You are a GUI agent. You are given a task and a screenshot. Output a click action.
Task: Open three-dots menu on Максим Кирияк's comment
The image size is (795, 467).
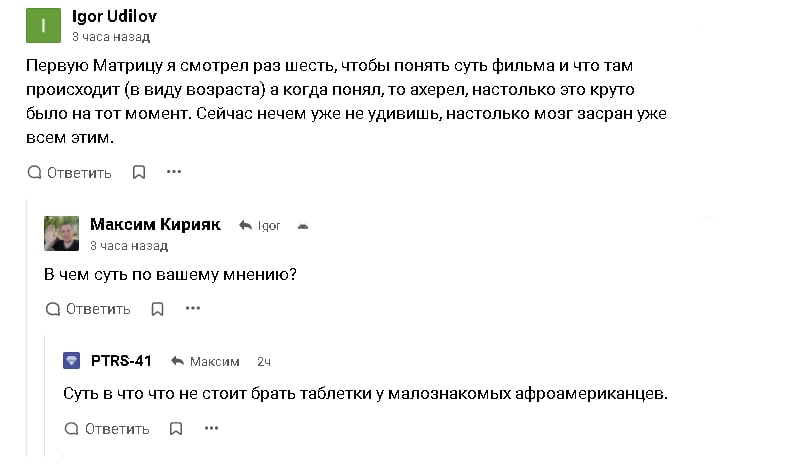(193, 309)
